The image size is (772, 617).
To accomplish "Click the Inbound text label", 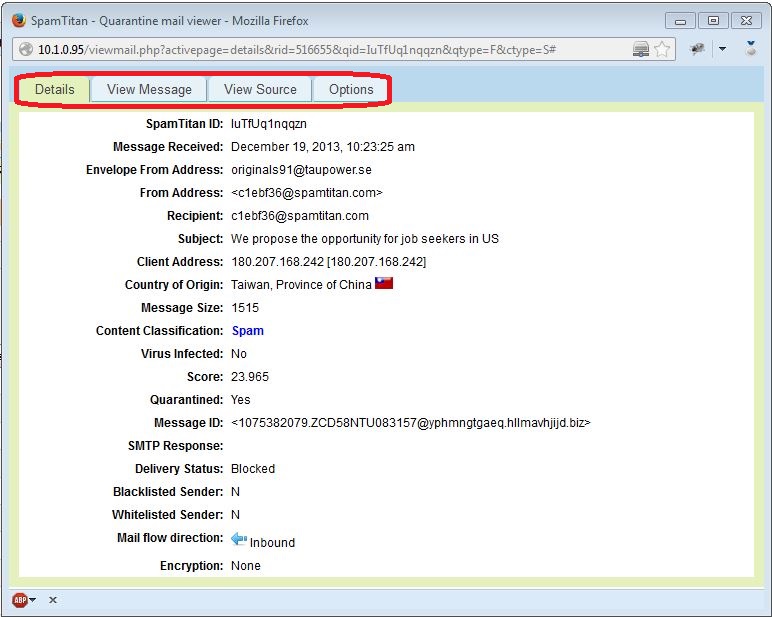I will tap(272, 543).
